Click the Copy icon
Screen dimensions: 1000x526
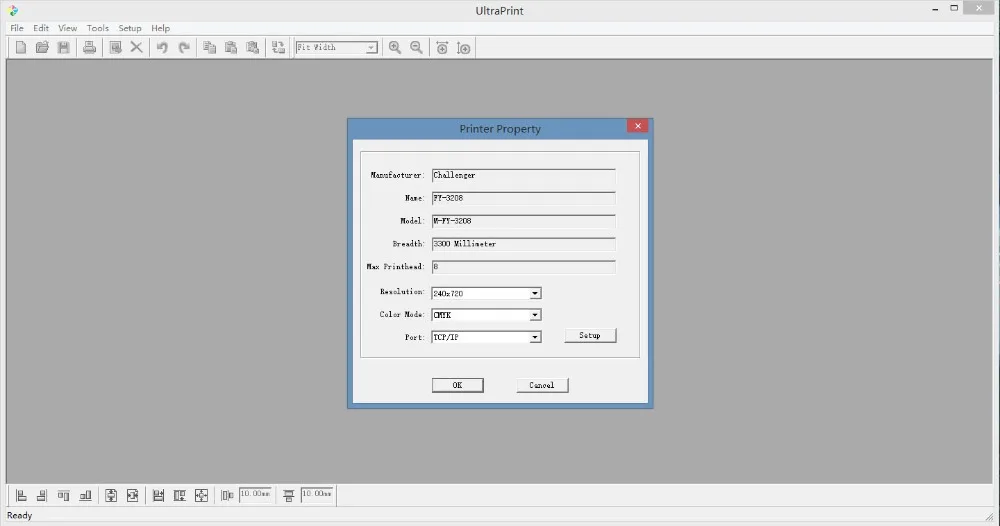[209, 47]
